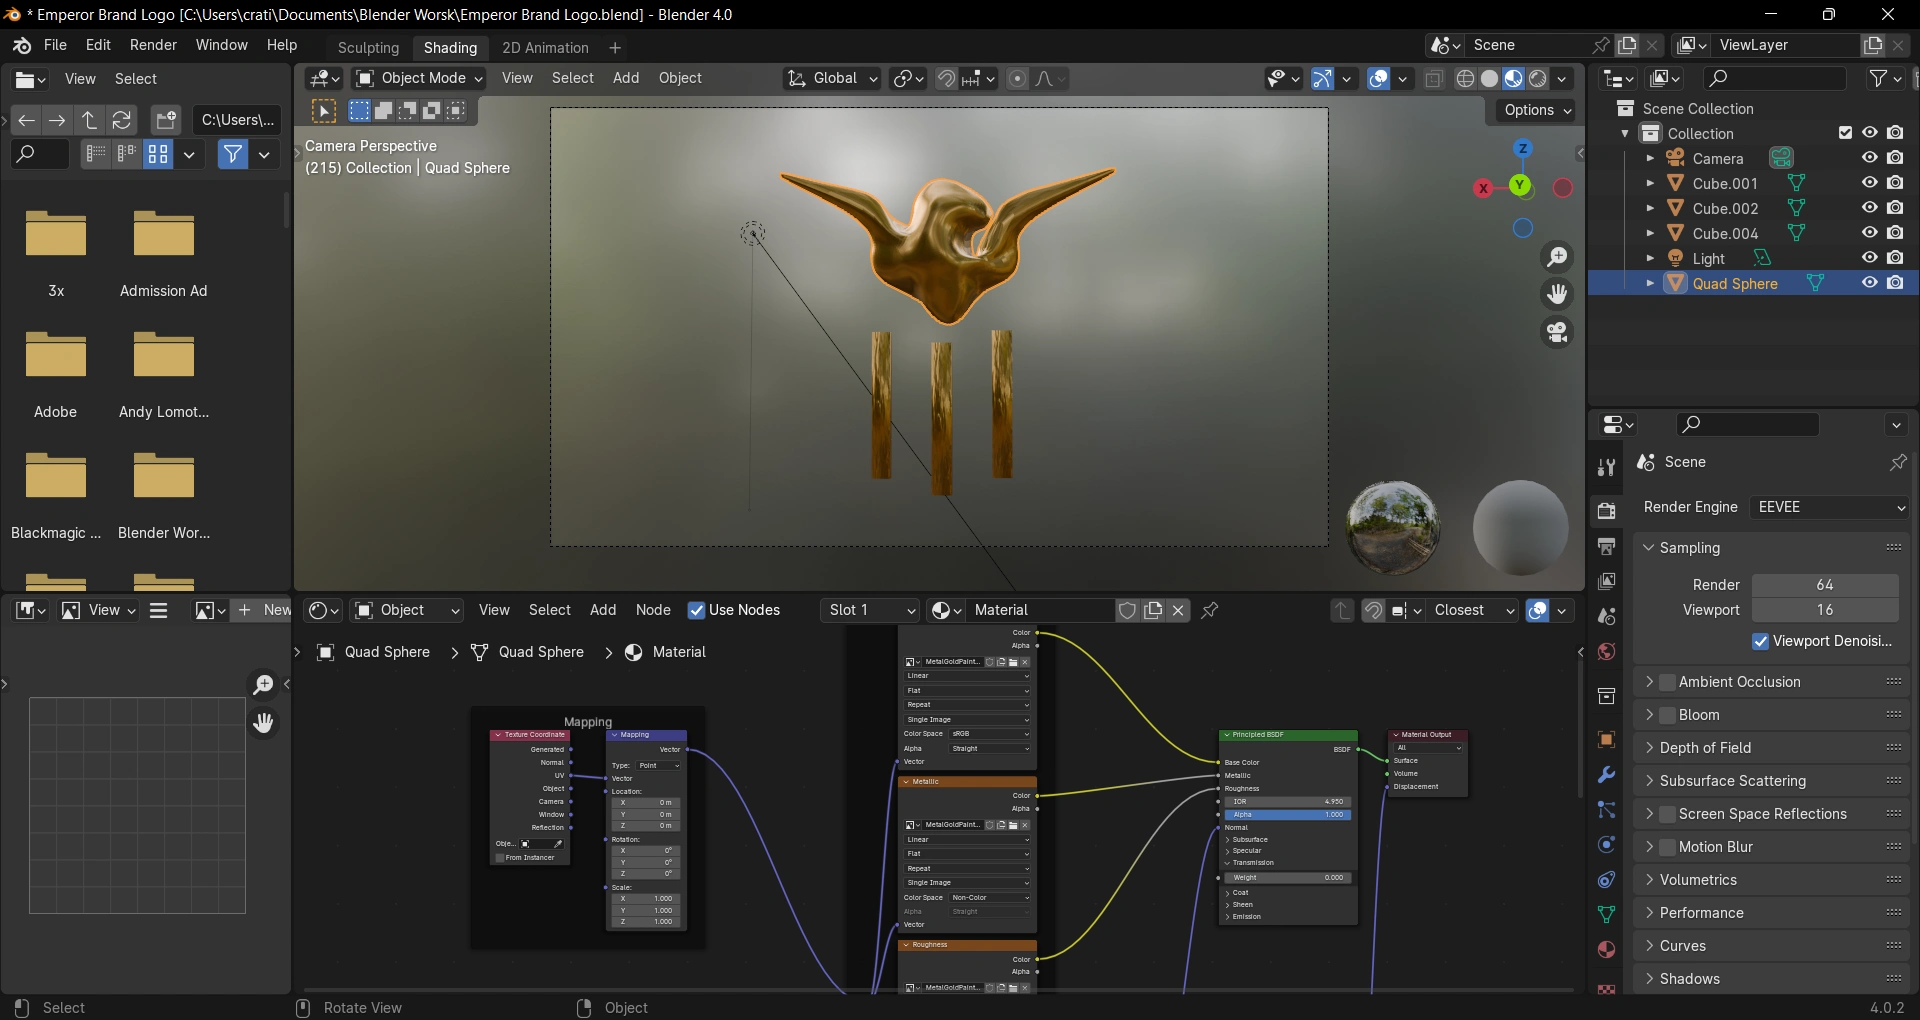Open the Material properties tab icon
The width and height of the screenshot is (1920, 1020).
pyautogui.click(x=1606, y=949)
